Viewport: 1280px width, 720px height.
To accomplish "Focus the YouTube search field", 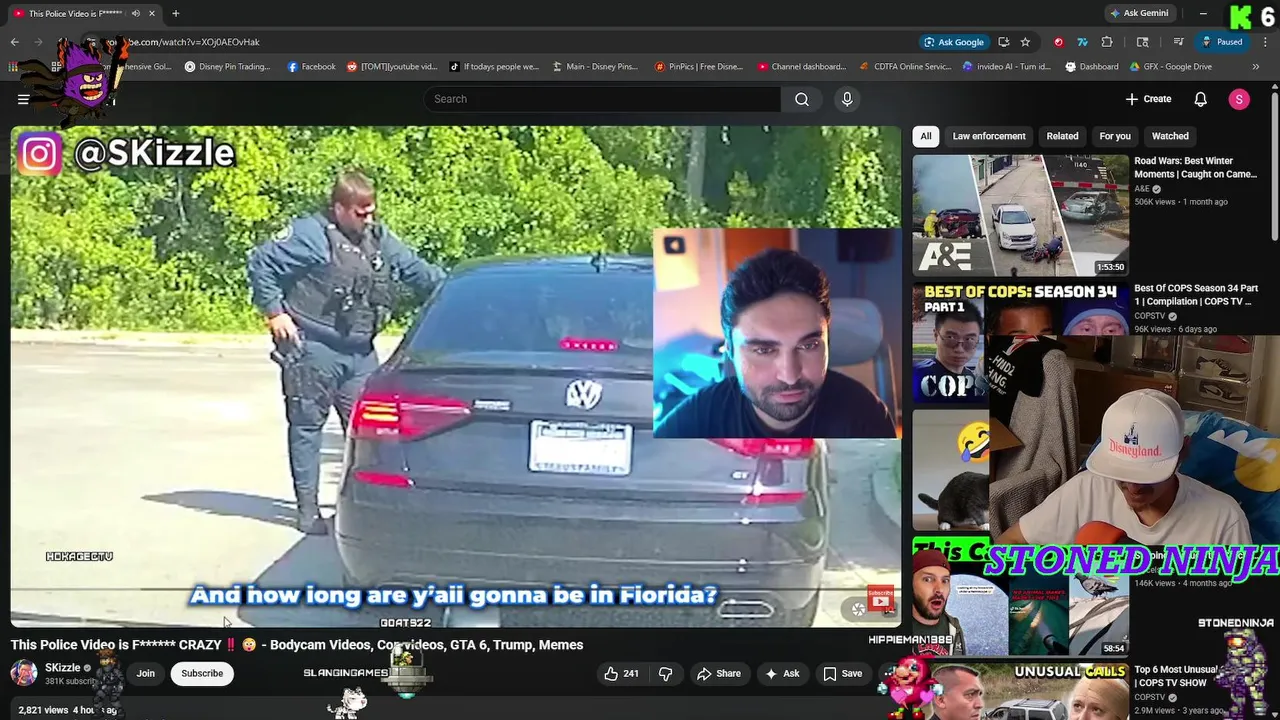I will (x=602, y=99).
